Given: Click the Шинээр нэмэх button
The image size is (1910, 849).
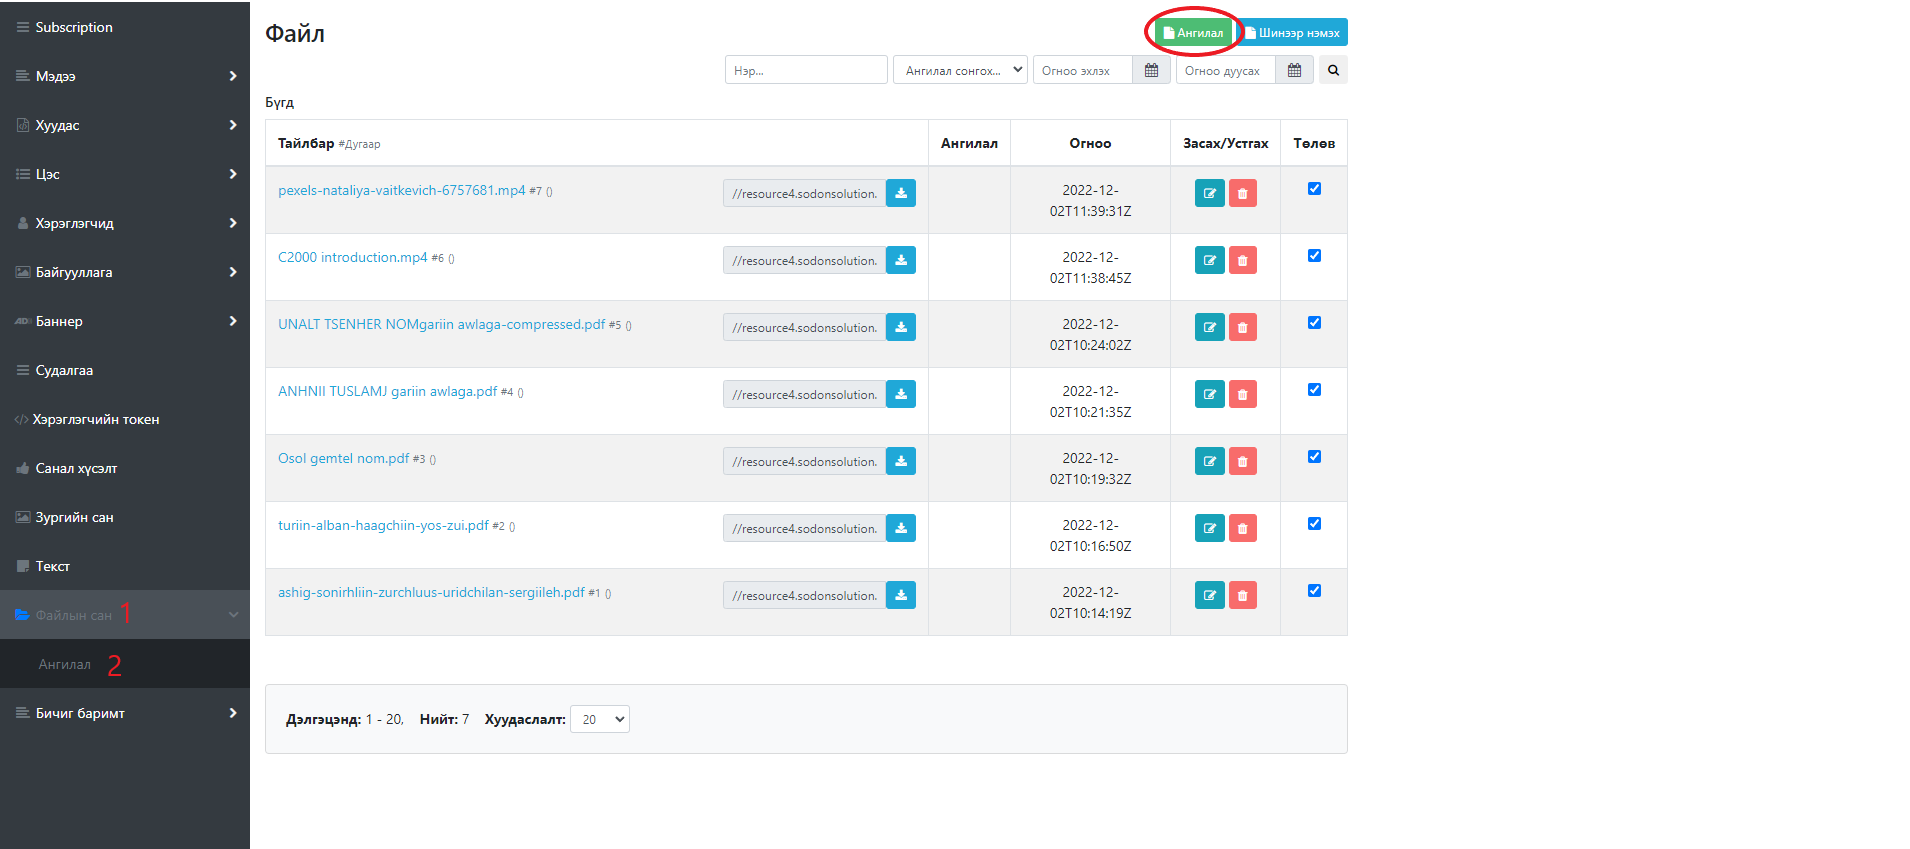Looking at the screenshot, I should [1292, 33].
